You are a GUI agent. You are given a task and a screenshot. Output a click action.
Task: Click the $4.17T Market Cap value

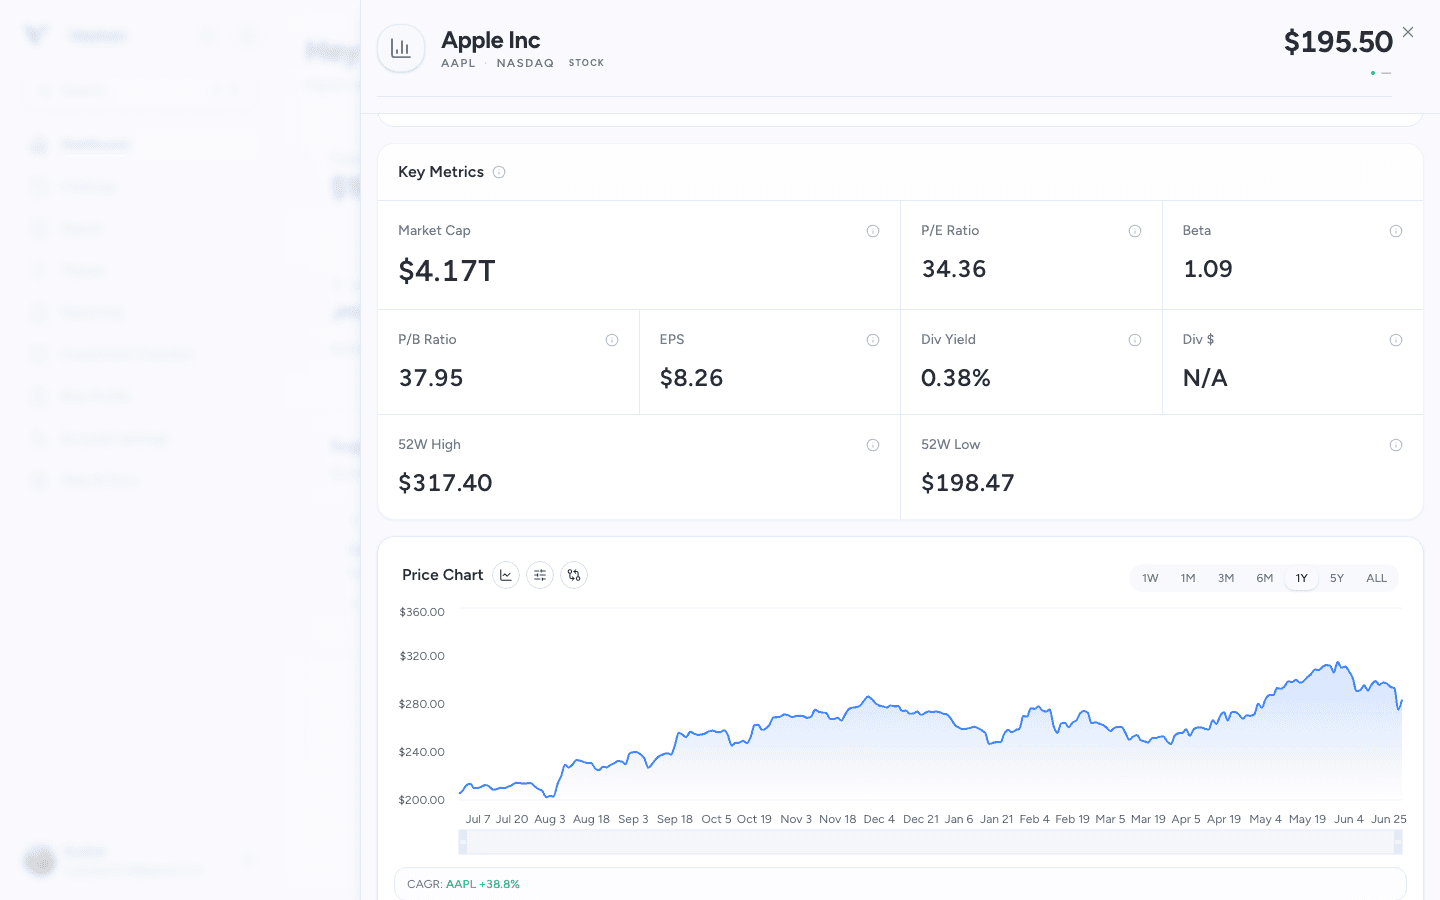click(x=447, y=271)
